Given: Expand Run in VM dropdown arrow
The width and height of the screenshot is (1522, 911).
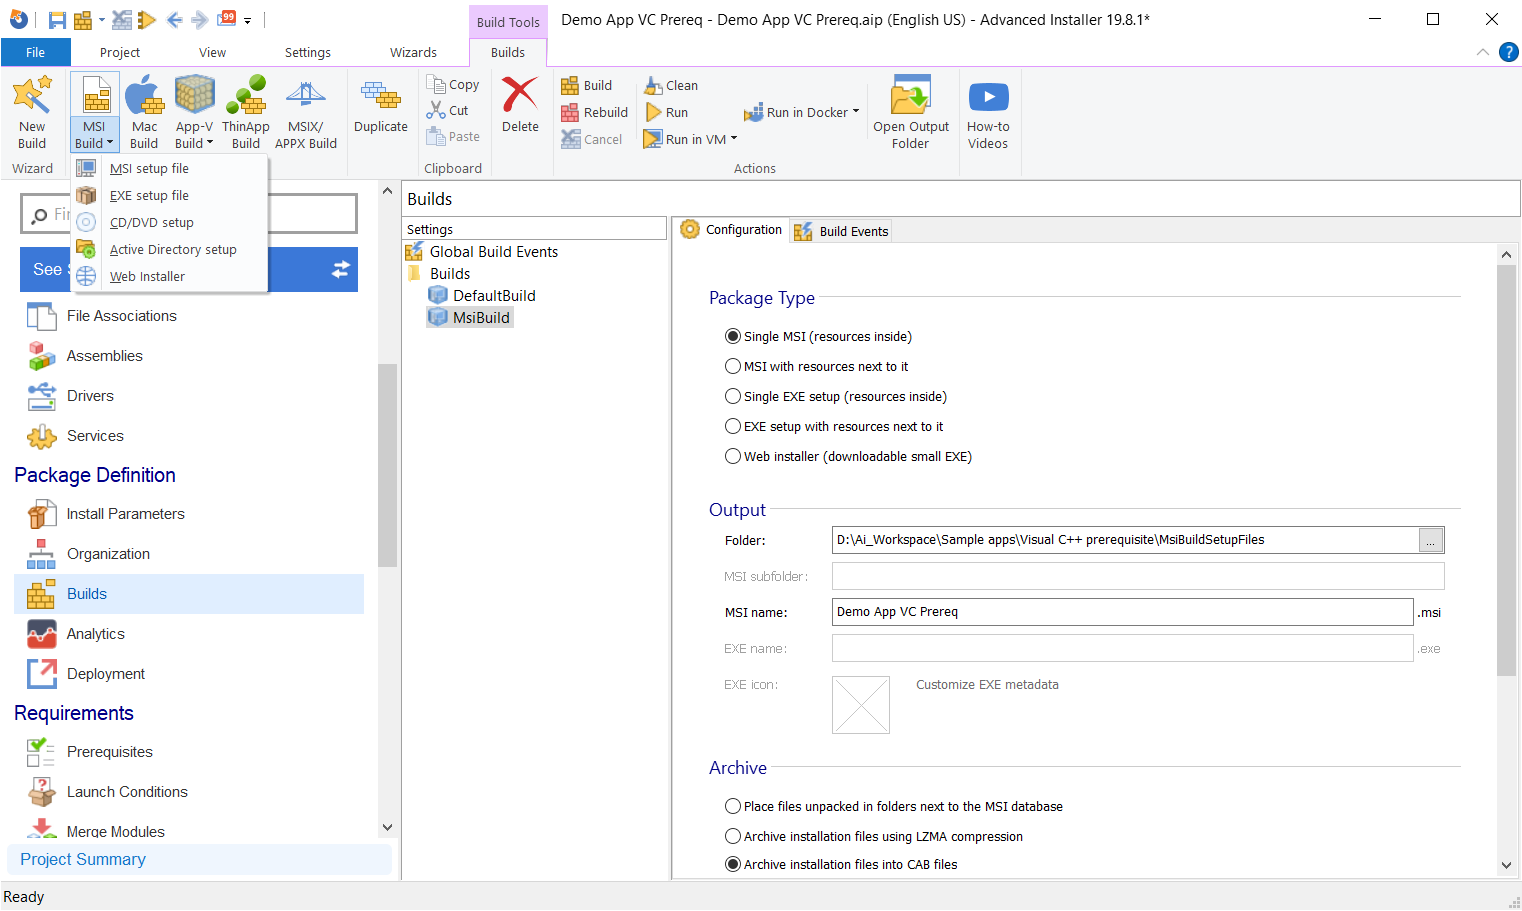Looking at the screenshot, I should 734,139.
